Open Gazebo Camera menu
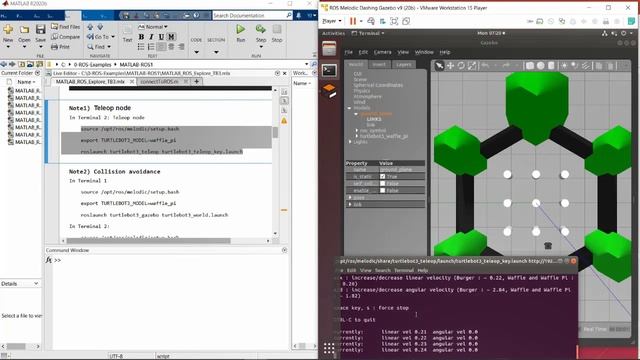This screenshot has width=640, height=360. pos(382,52)
